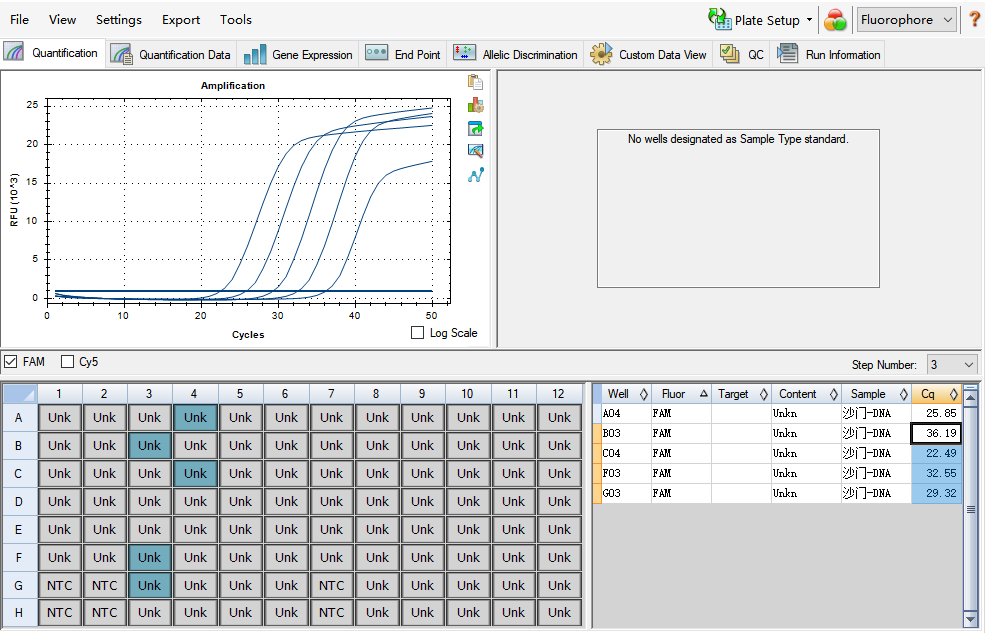Check the Cy5 fluorophore checkbox
Screen dimensions: 985x633
pos(67,362)
